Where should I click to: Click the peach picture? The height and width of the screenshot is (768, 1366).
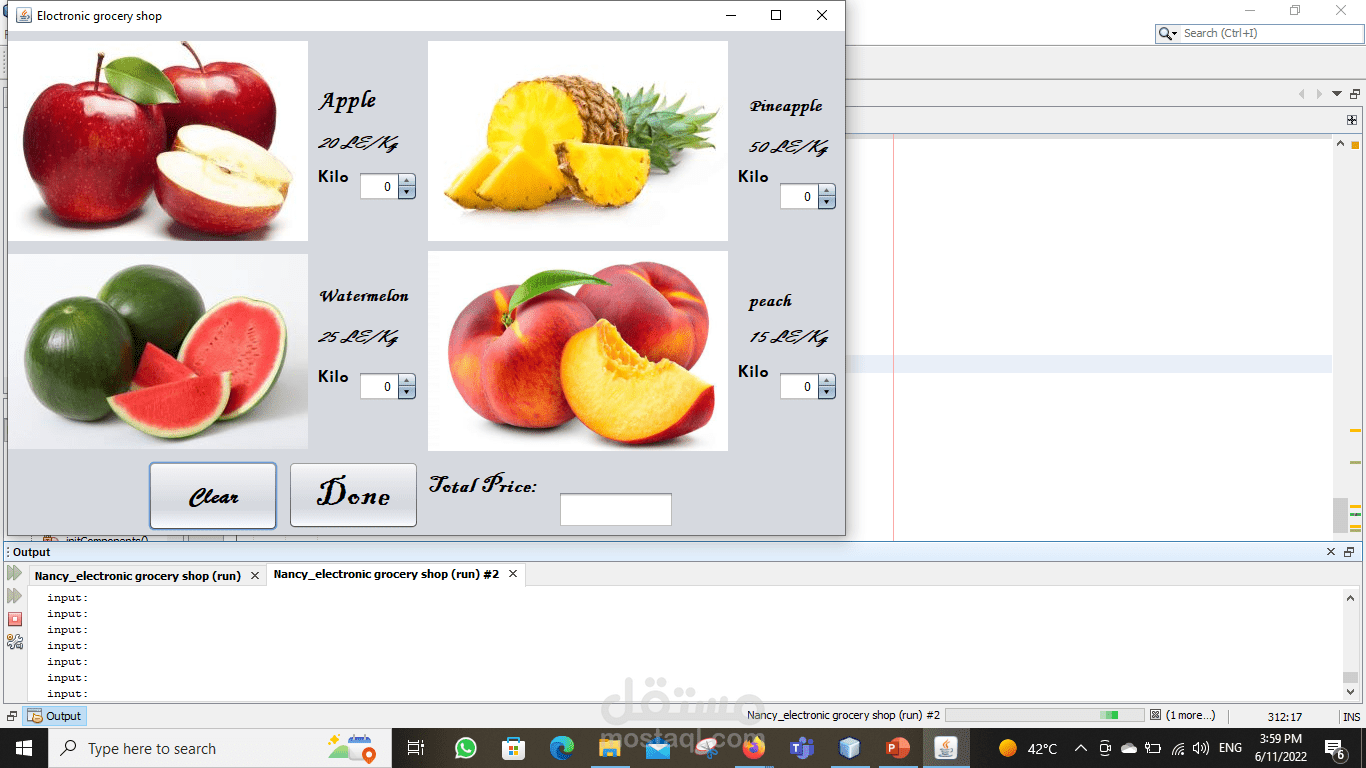578,351
